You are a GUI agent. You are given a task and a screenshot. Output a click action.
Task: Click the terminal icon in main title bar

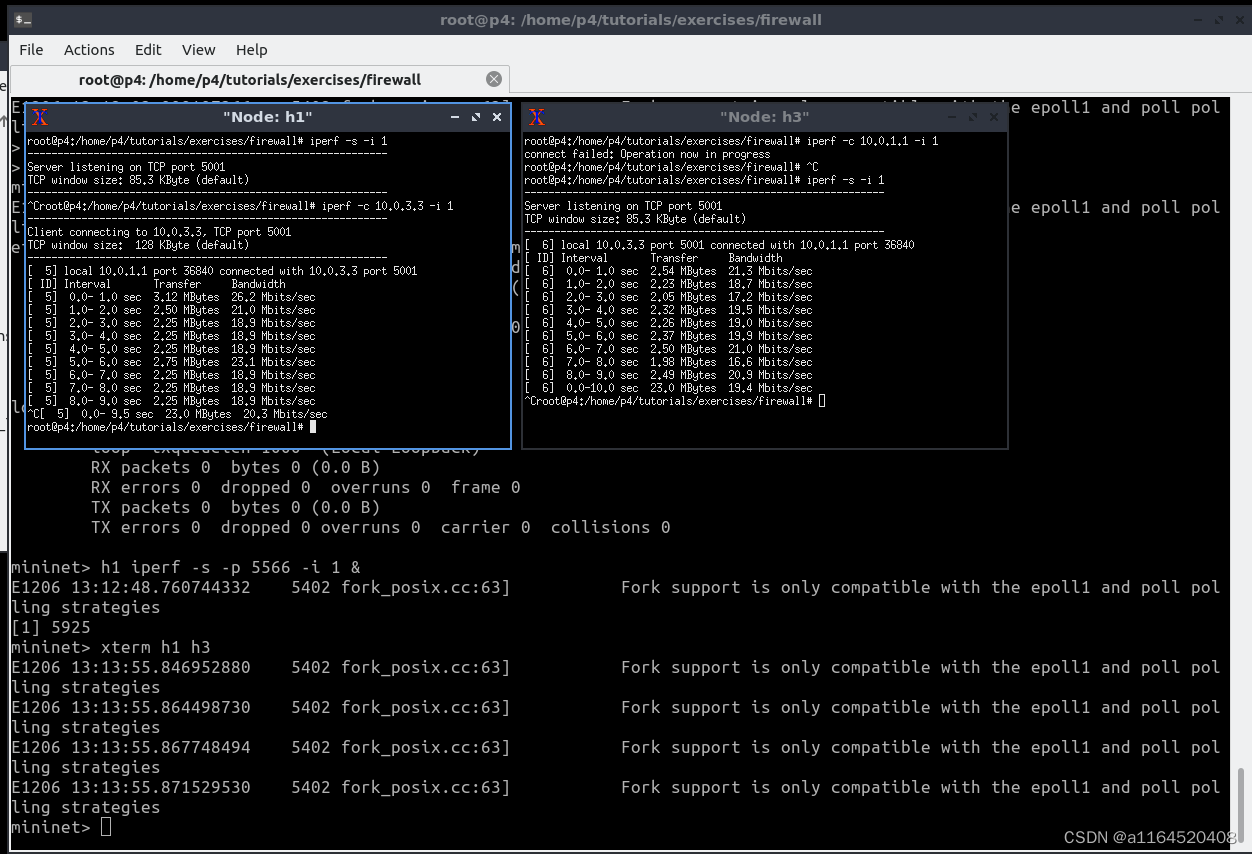[22, 19]
